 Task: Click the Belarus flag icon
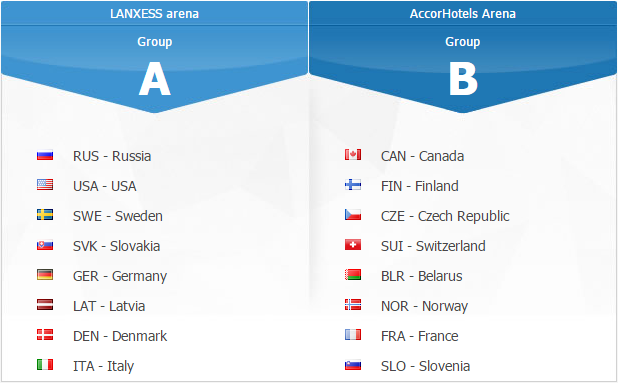(x=353, y=275)
